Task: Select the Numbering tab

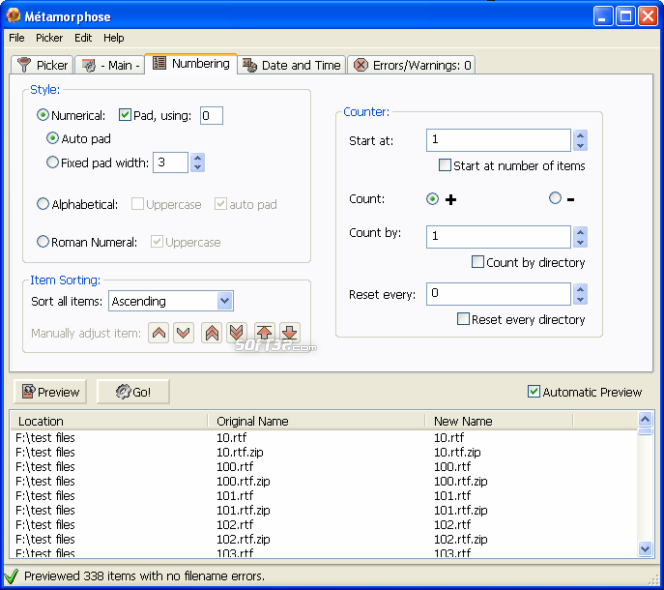Action: (191, 64)
